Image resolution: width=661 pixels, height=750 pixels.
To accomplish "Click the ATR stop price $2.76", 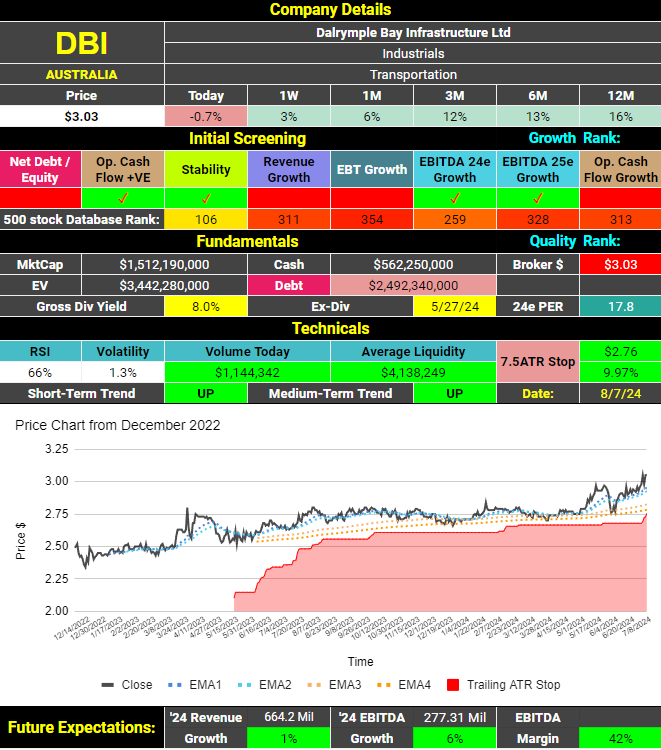I will 620,352.
